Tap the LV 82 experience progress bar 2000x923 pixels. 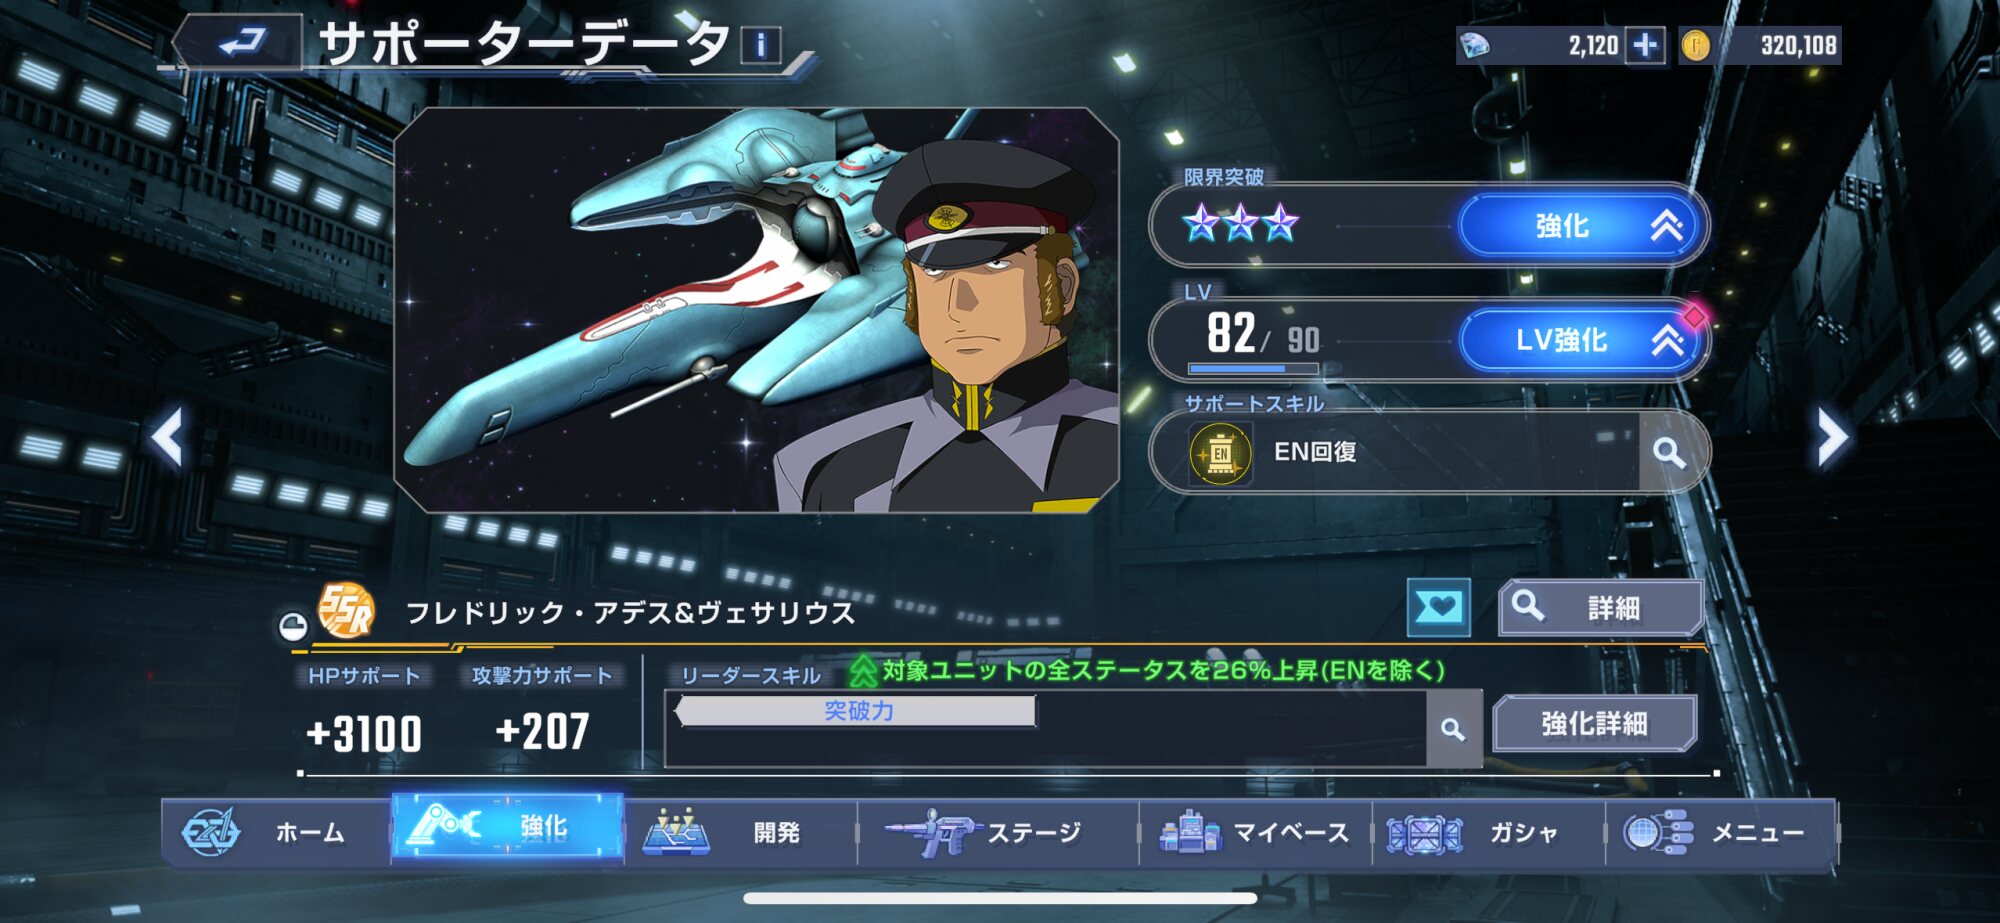coord(1253,369)
